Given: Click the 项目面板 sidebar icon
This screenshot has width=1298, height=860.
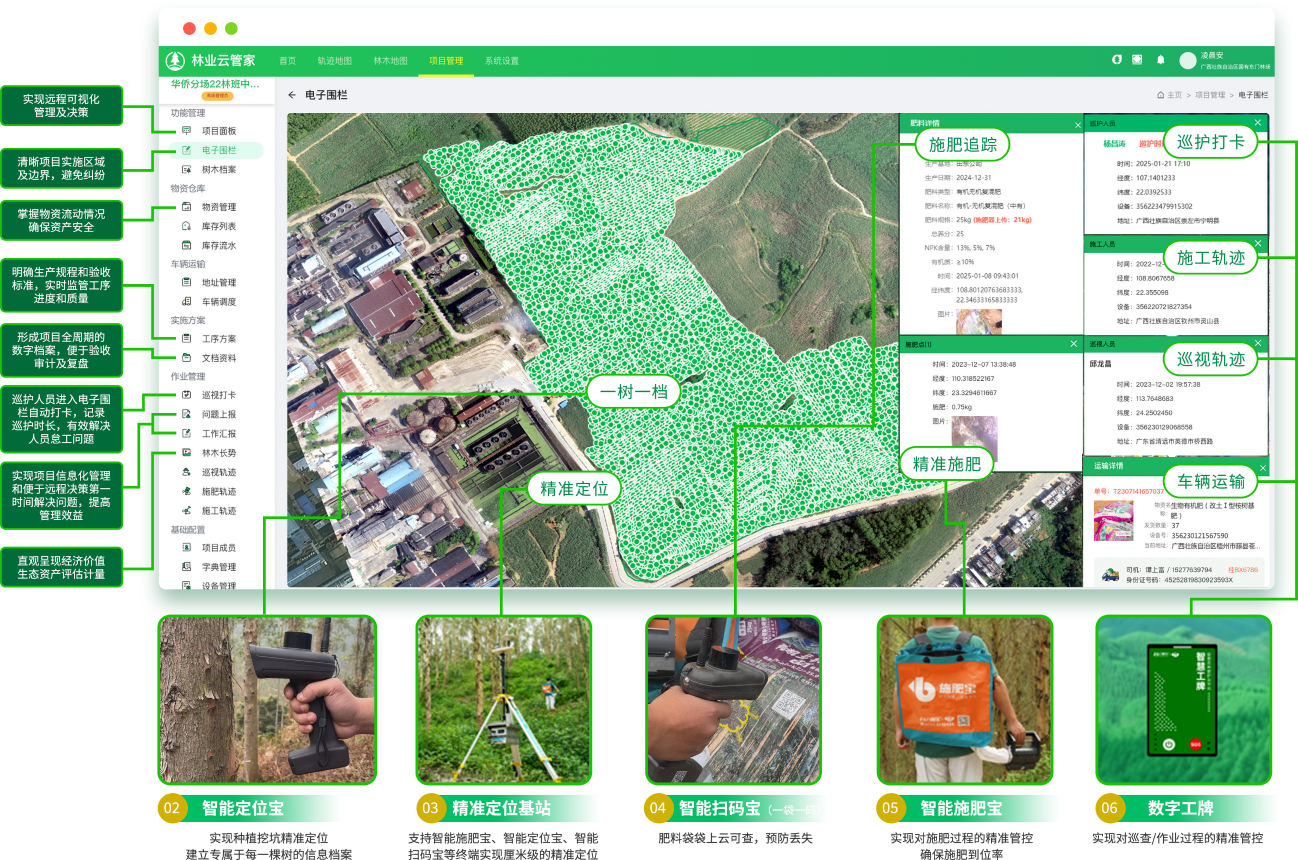Looking at the screenshot, I should 186,131.
